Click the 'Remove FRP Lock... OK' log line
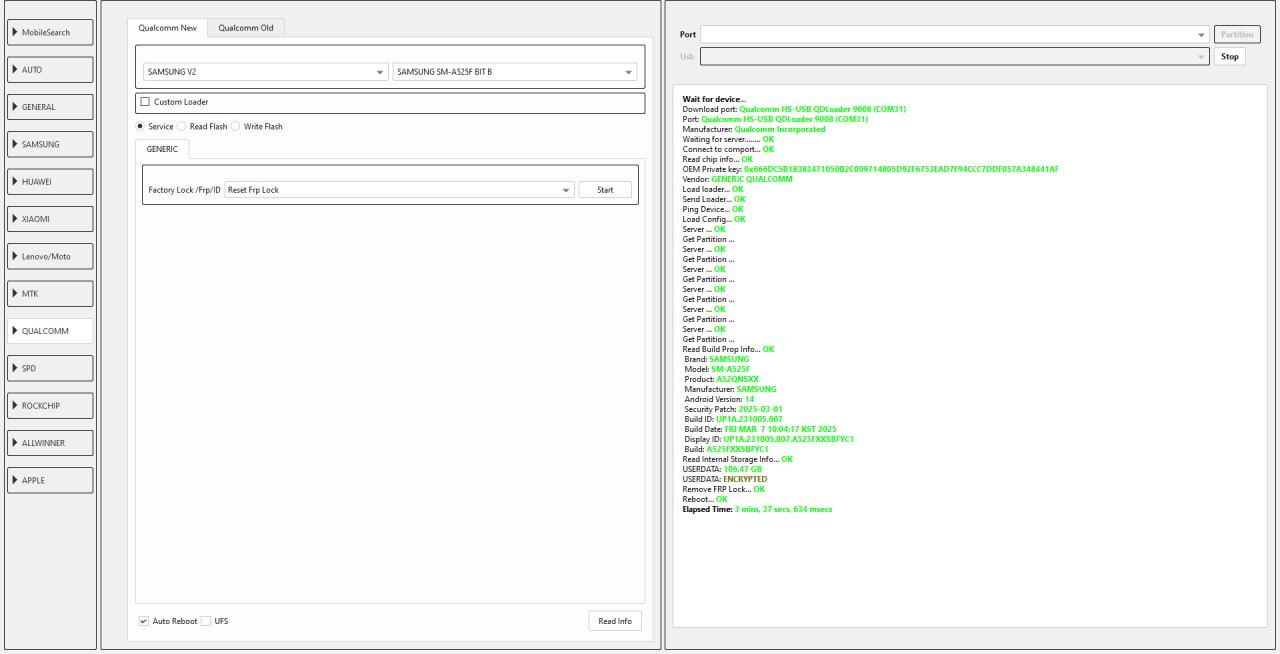 [x=723, y=489]
